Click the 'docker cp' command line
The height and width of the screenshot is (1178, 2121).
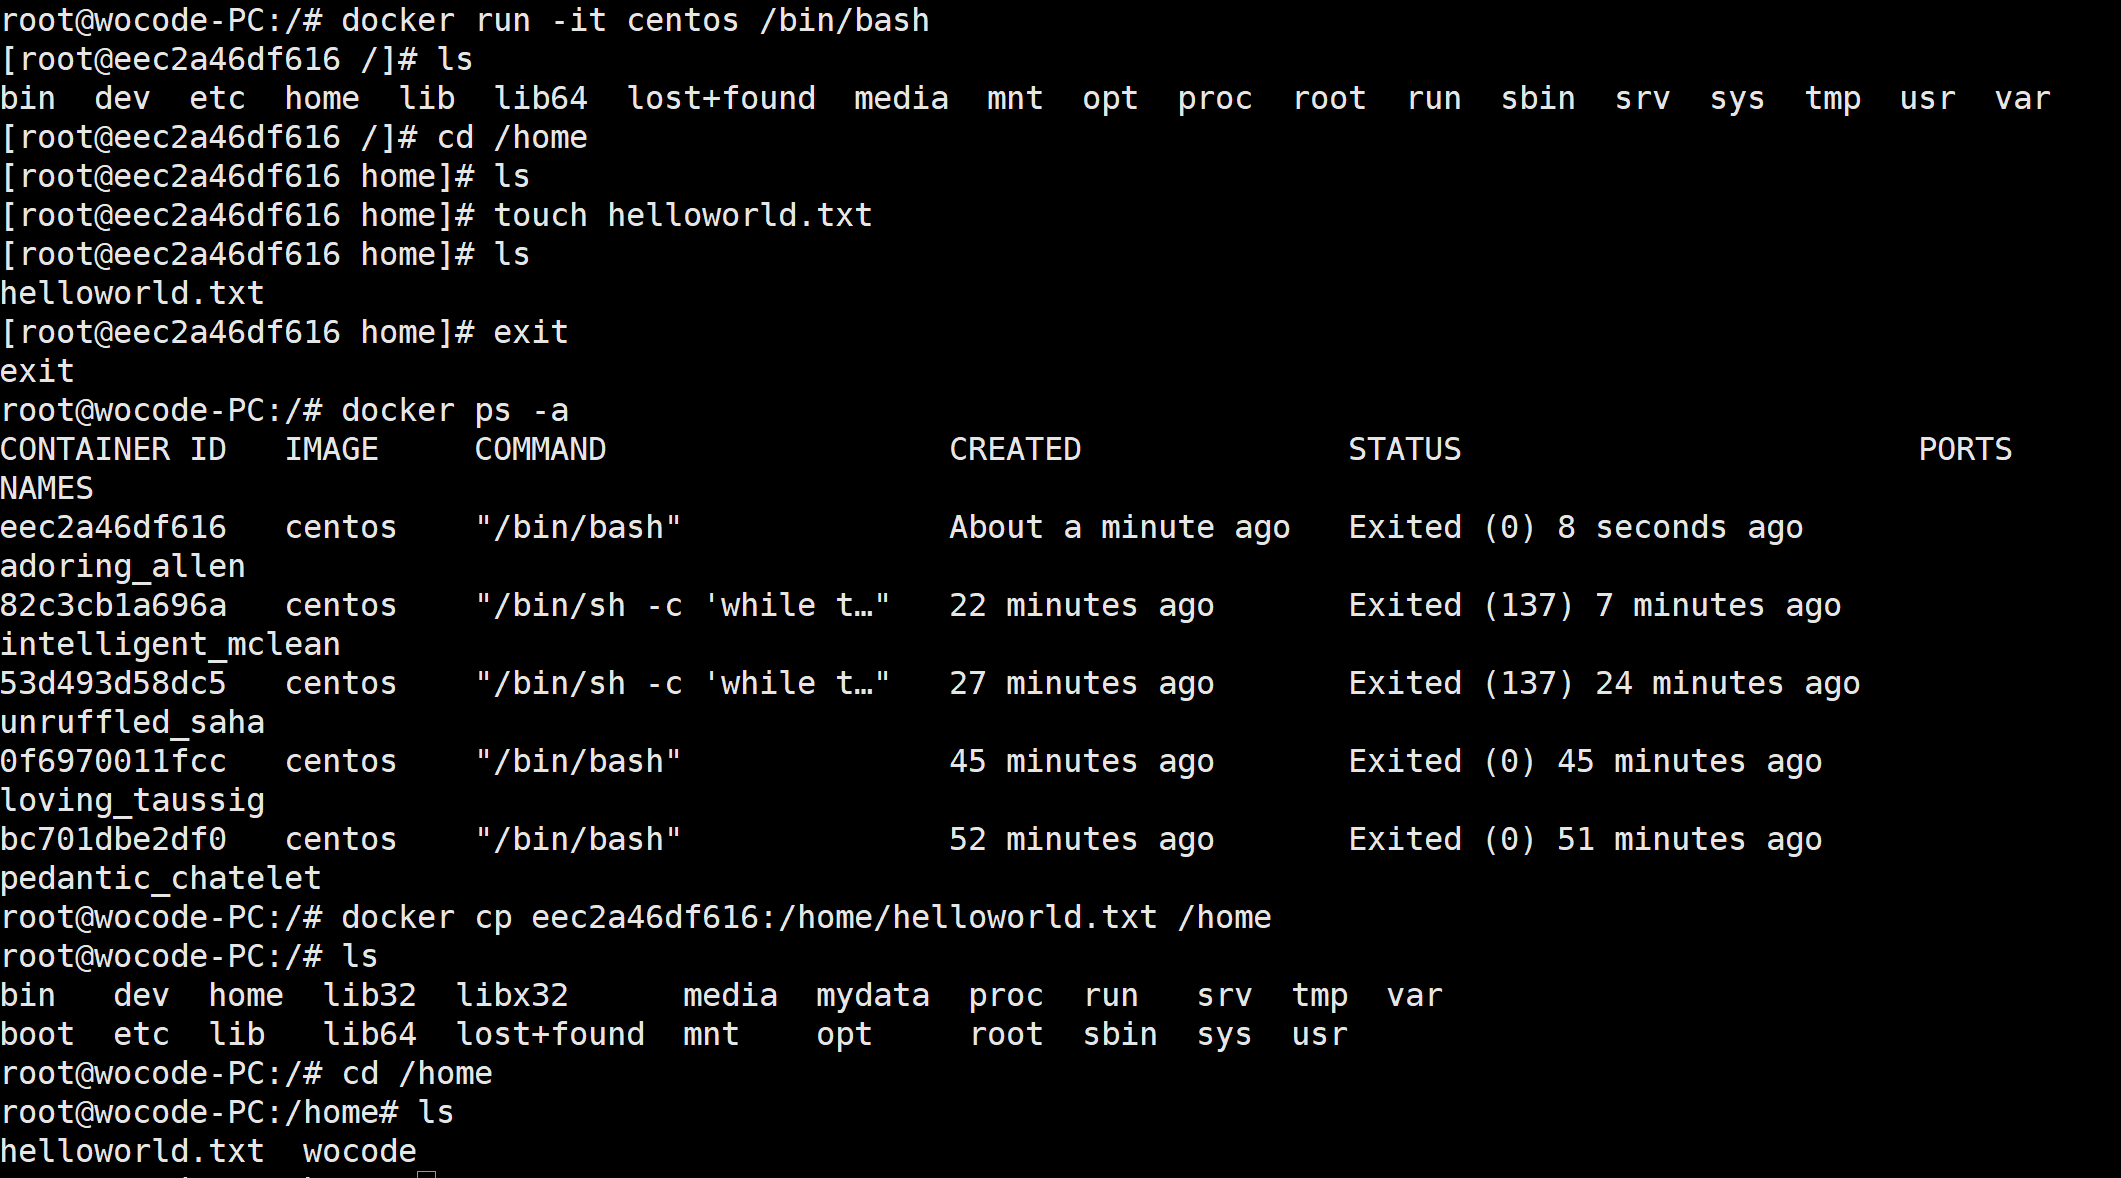[805, 918]
